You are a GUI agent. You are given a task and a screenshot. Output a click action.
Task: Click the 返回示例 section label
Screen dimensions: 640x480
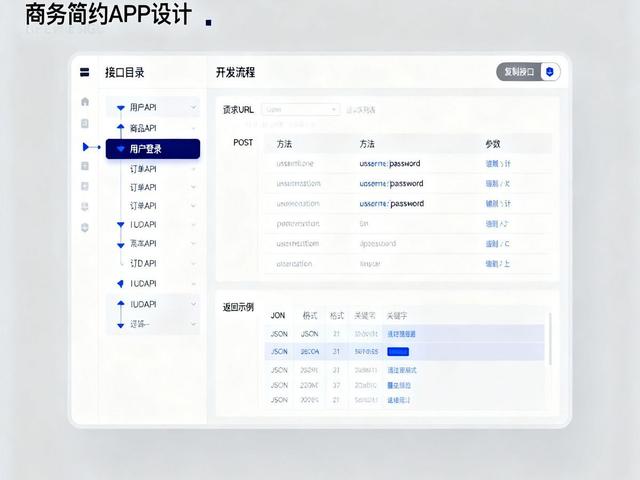238,307
